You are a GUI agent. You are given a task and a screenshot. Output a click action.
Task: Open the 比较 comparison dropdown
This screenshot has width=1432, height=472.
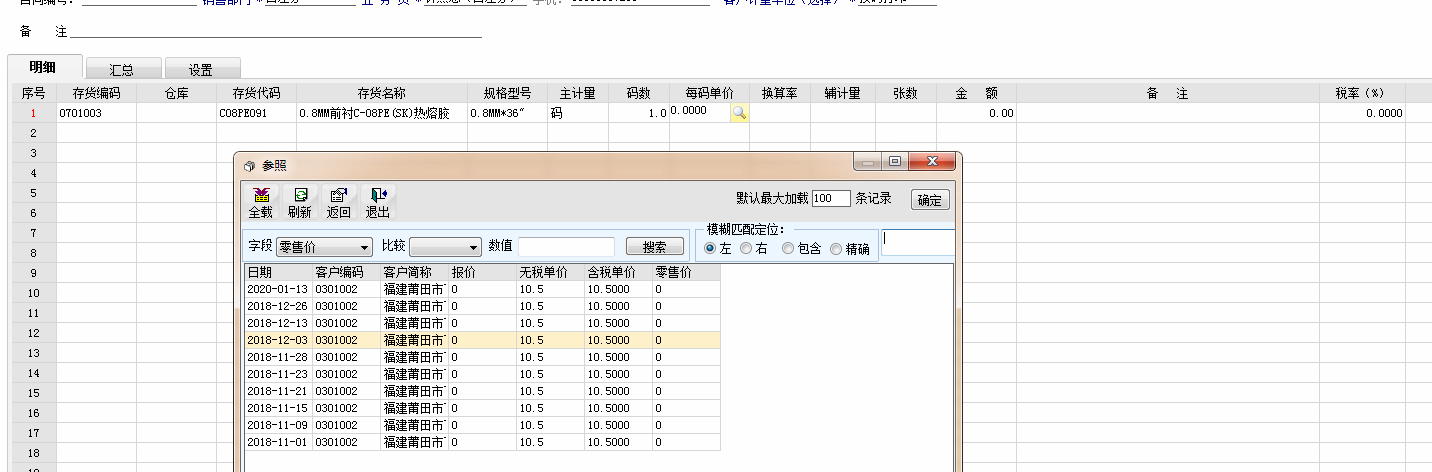(x=445, y=246)
